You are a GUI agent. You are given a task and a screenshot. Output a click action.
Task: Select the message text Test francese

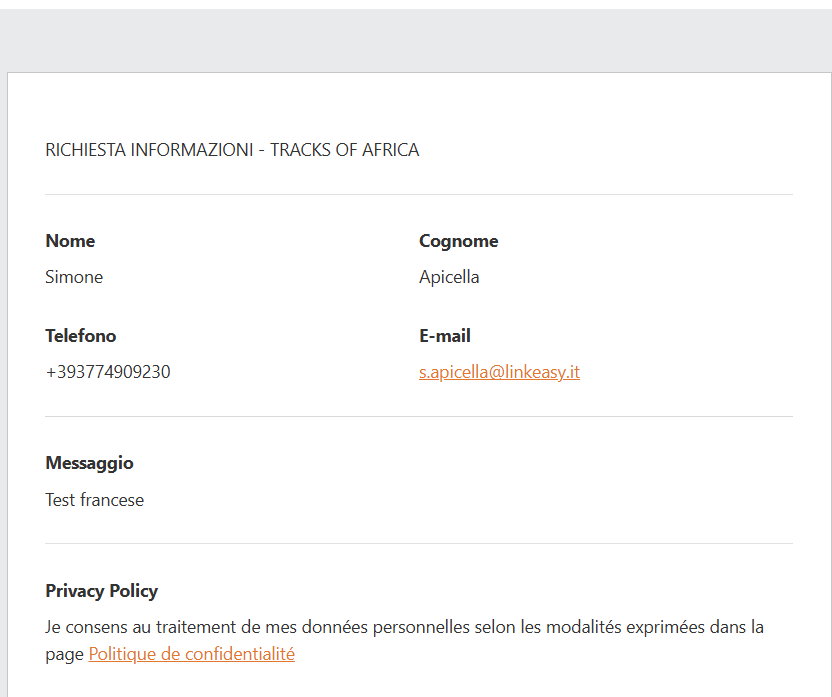[94, 500]
